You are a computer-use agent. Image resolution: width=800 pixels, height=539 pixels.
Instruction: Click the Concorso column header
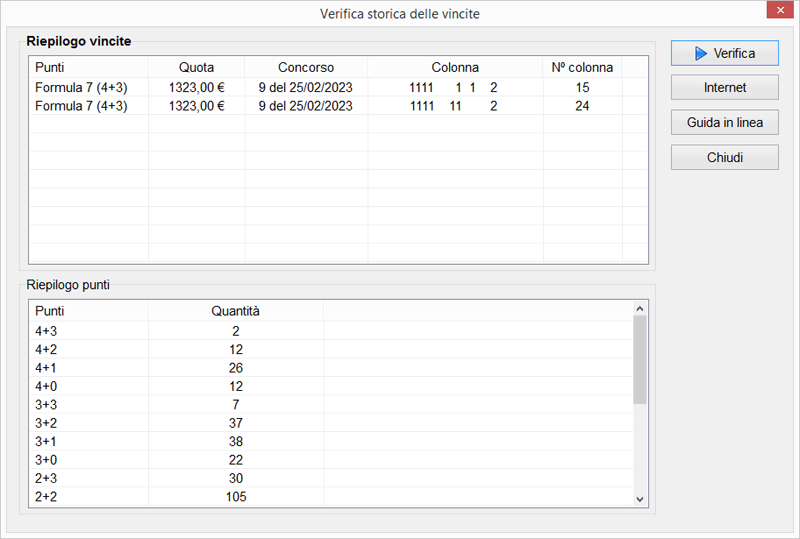pos(306,67)
